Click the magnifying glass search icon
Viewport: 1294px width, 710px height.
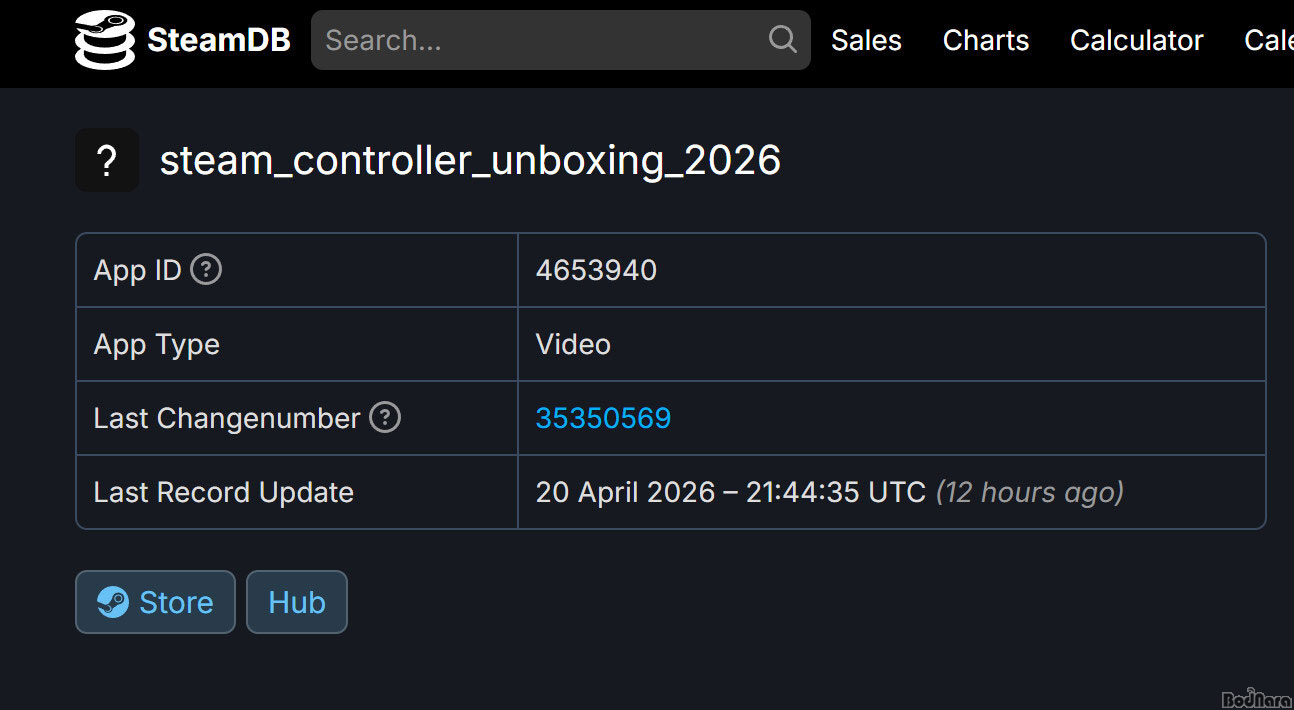782,40
